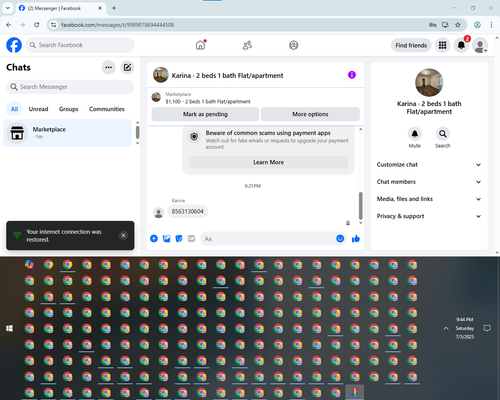Bookmark this page with the star
The height and width of the screenshot is (400, 500).
pos(458,25)
